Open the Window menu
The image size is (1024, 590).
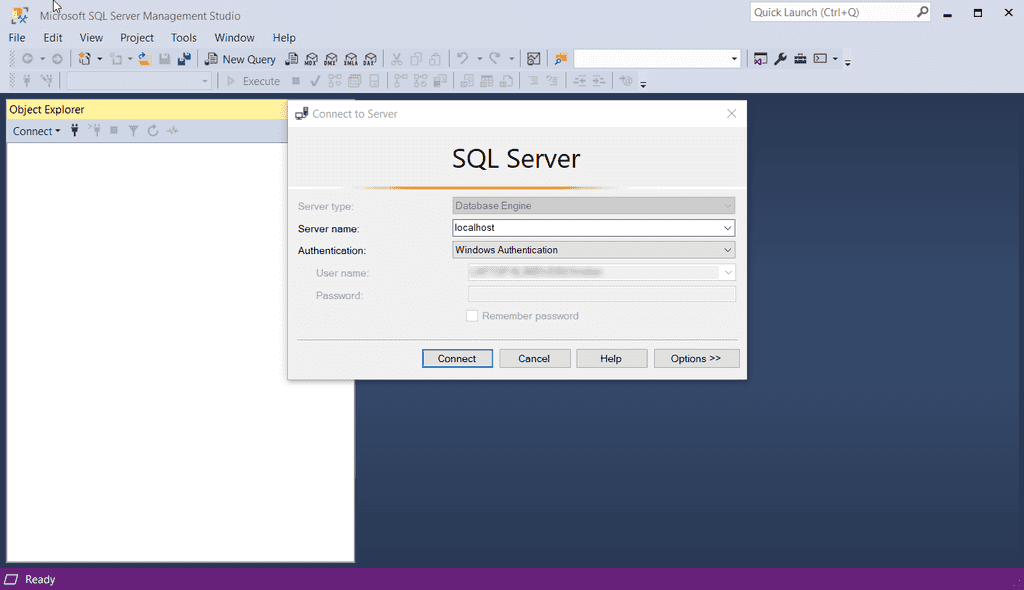click(234, 37)
